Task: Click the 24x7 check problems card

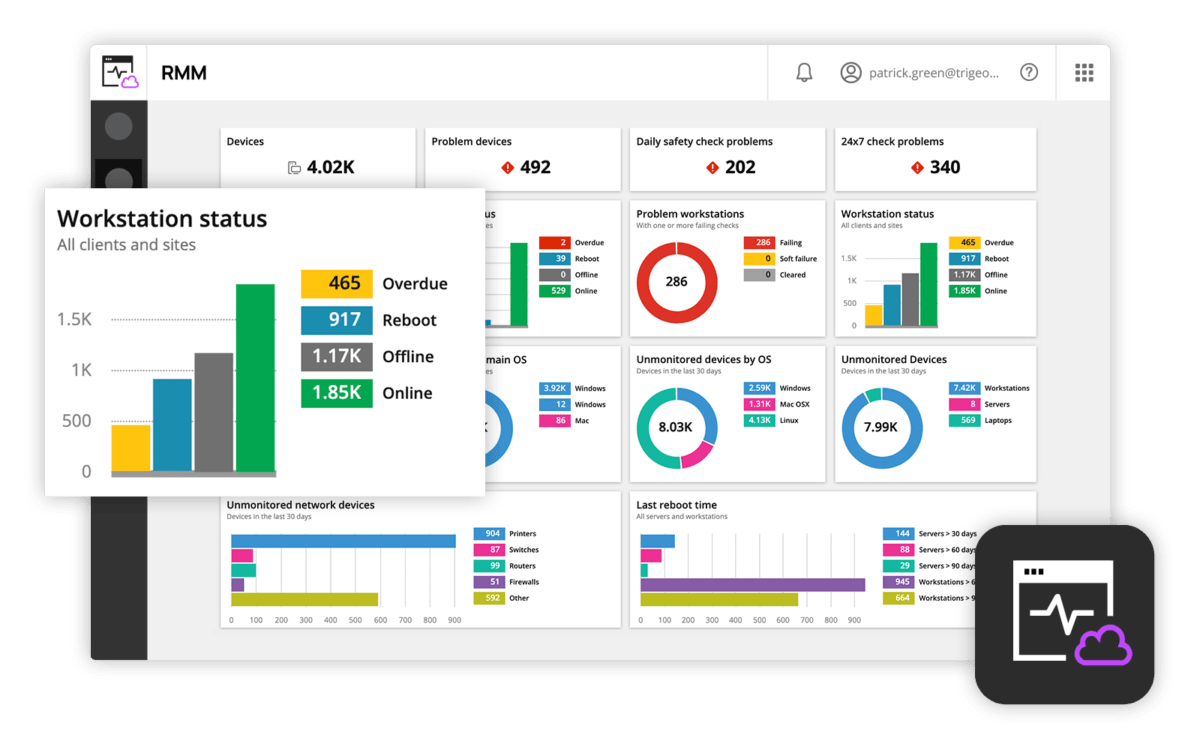Action: click(935, 159)
